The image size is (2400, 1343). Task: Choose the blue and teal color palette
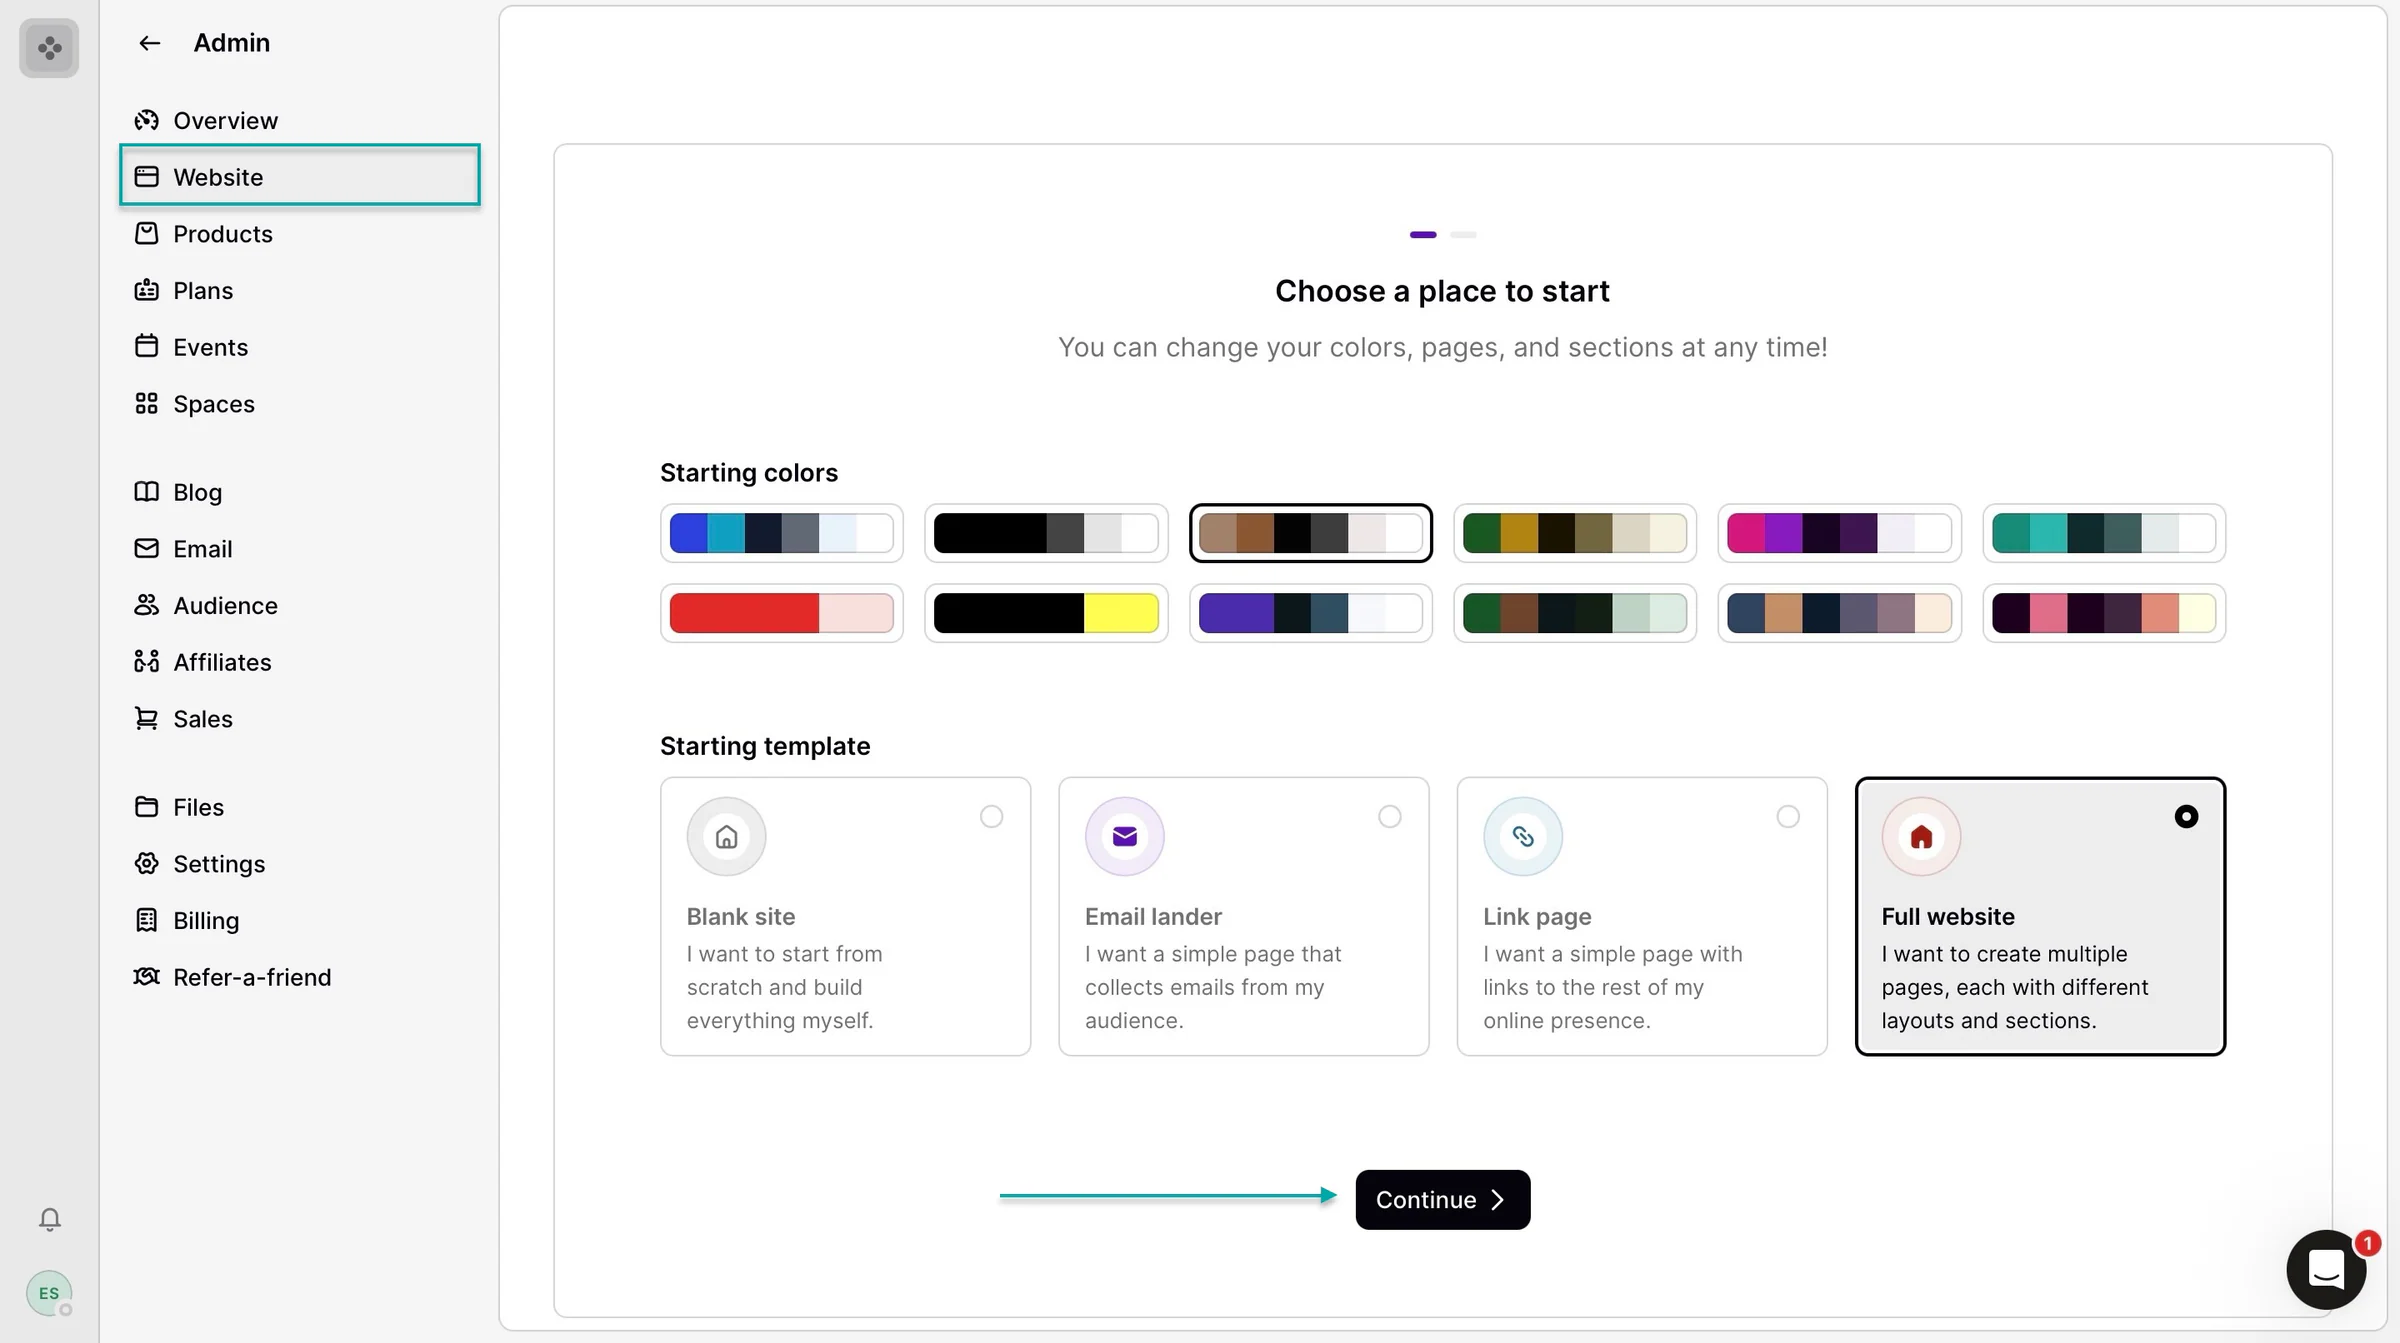click(x=781, y=533)
